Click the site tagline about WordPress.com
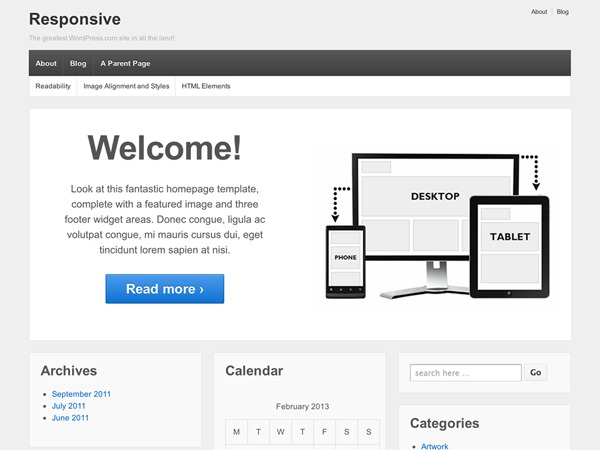The height and width of the screenshot is (450, 600). (102, 38)
